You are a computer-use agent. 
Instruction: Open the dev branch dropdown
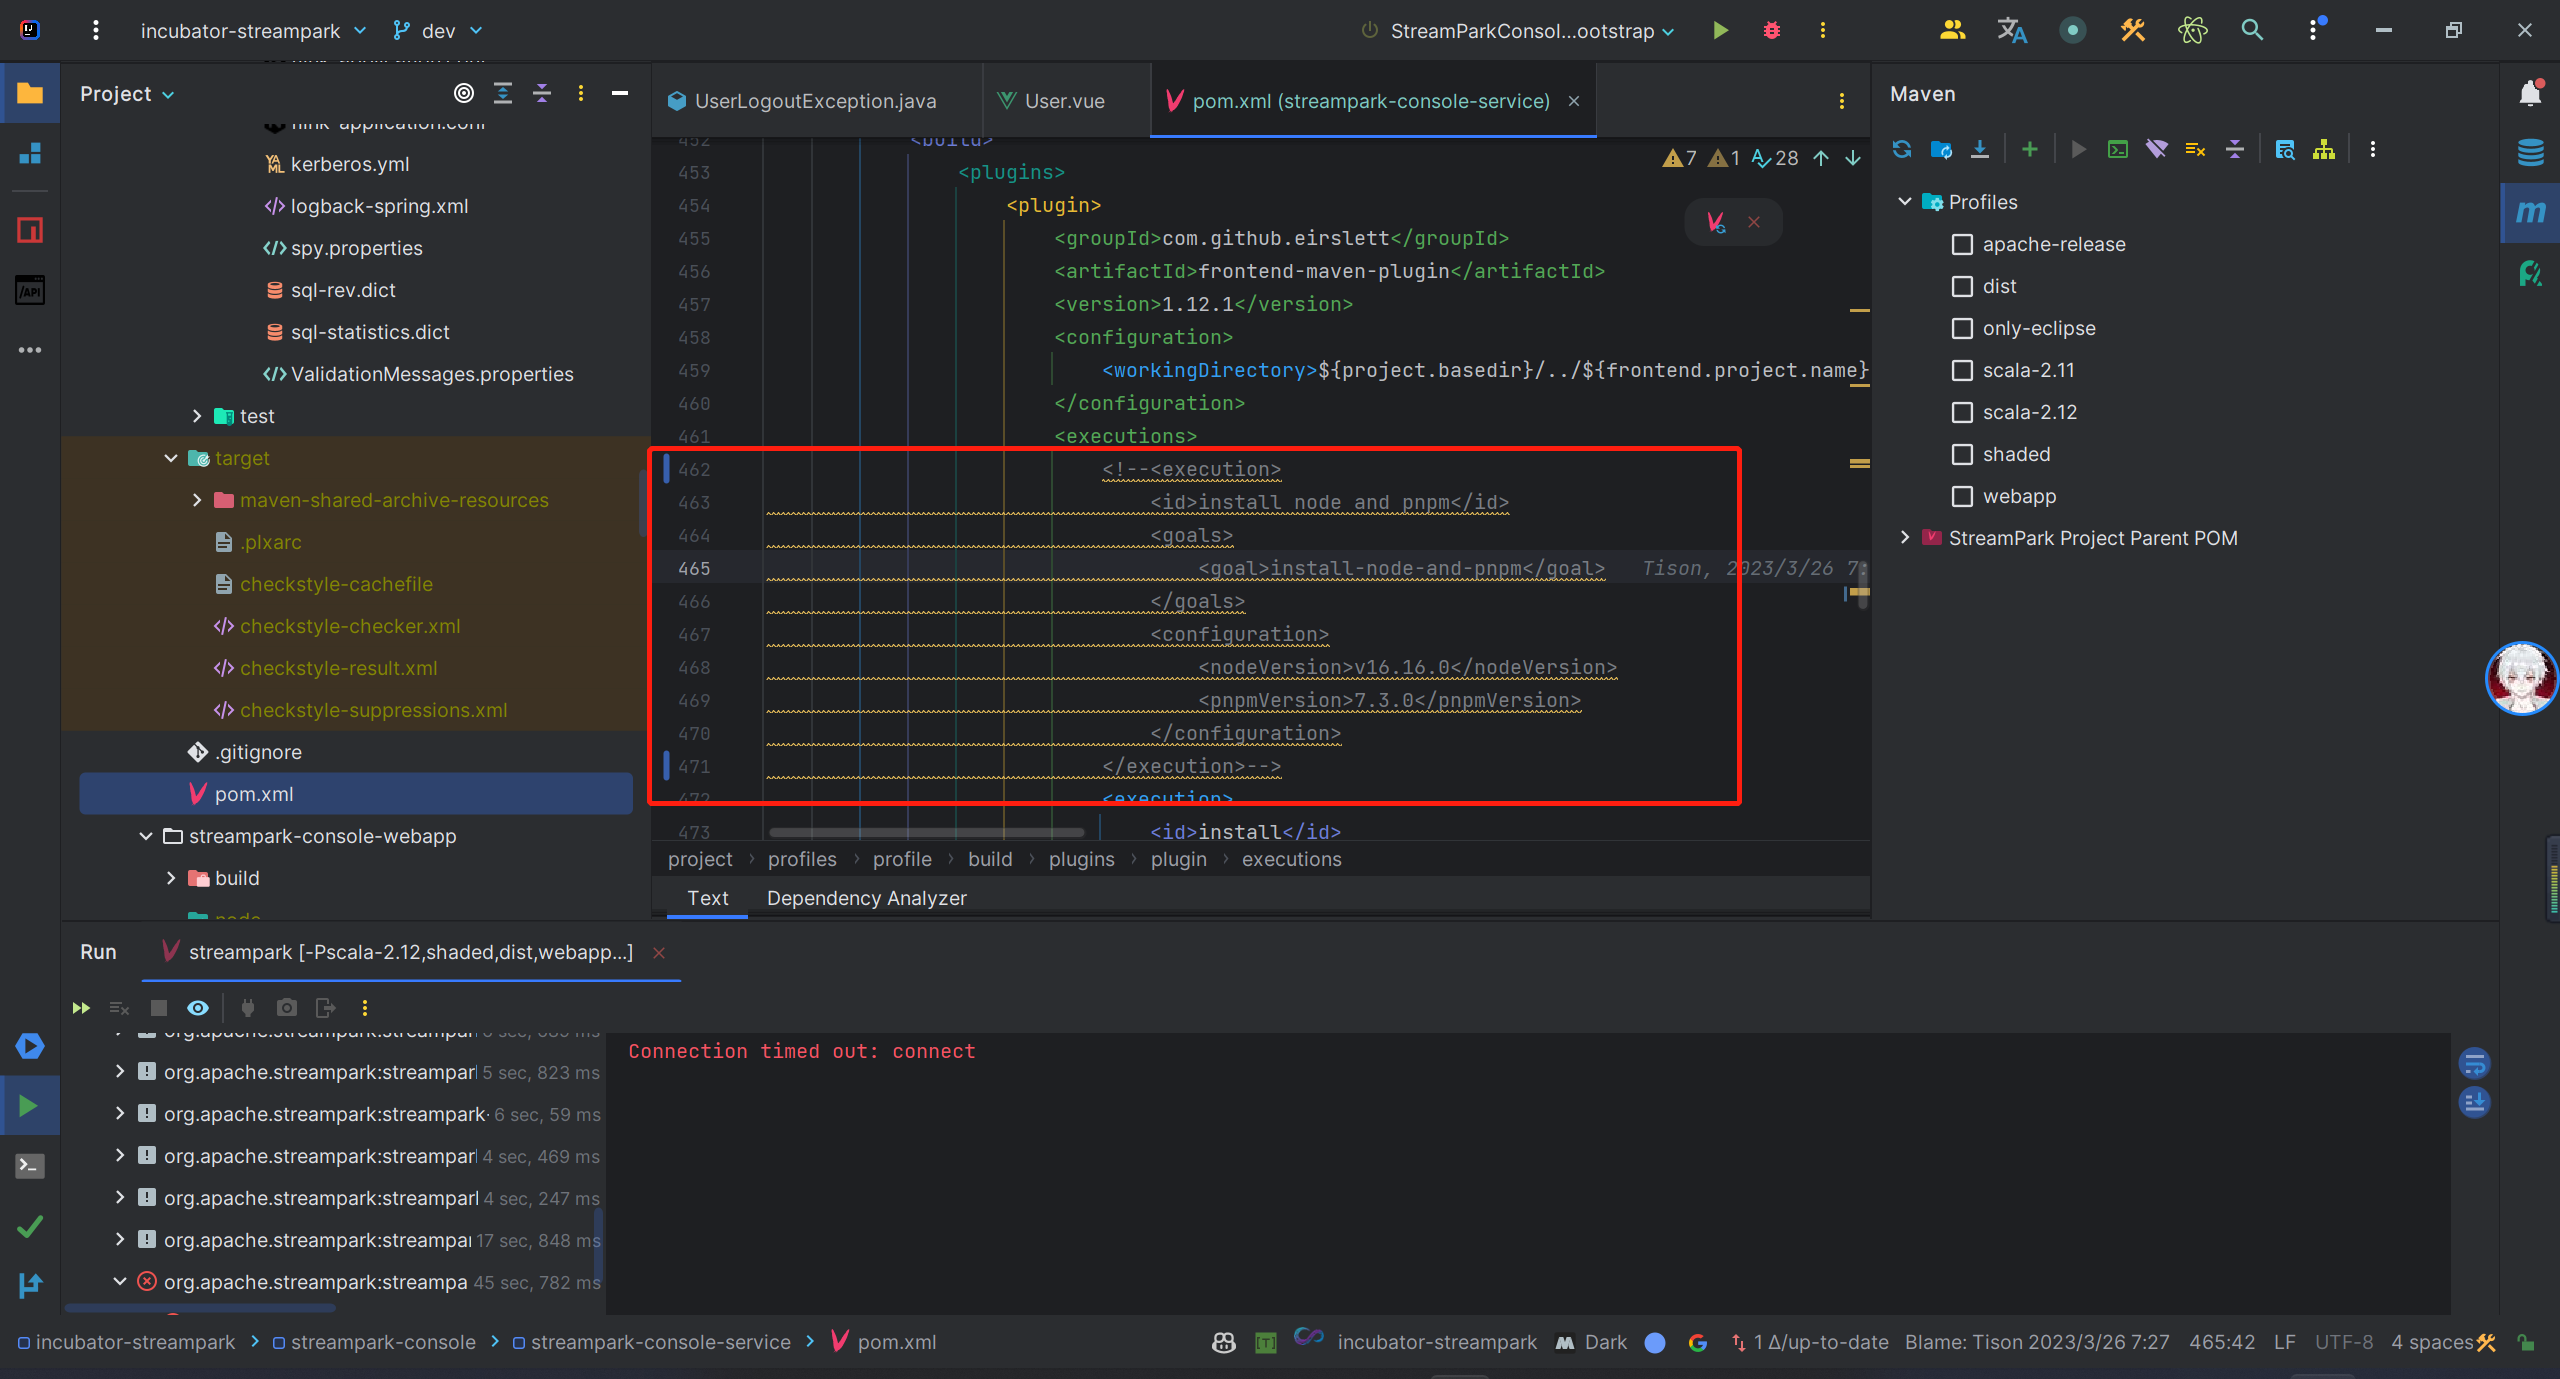(438, 31)
